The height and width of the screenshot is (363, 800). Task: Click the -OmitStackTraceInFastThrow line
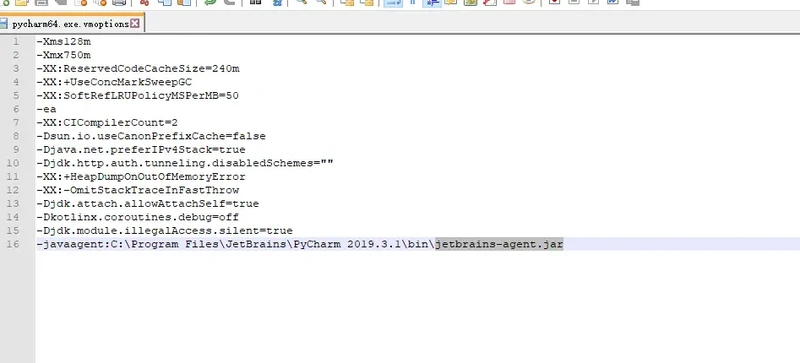[138, 190]
